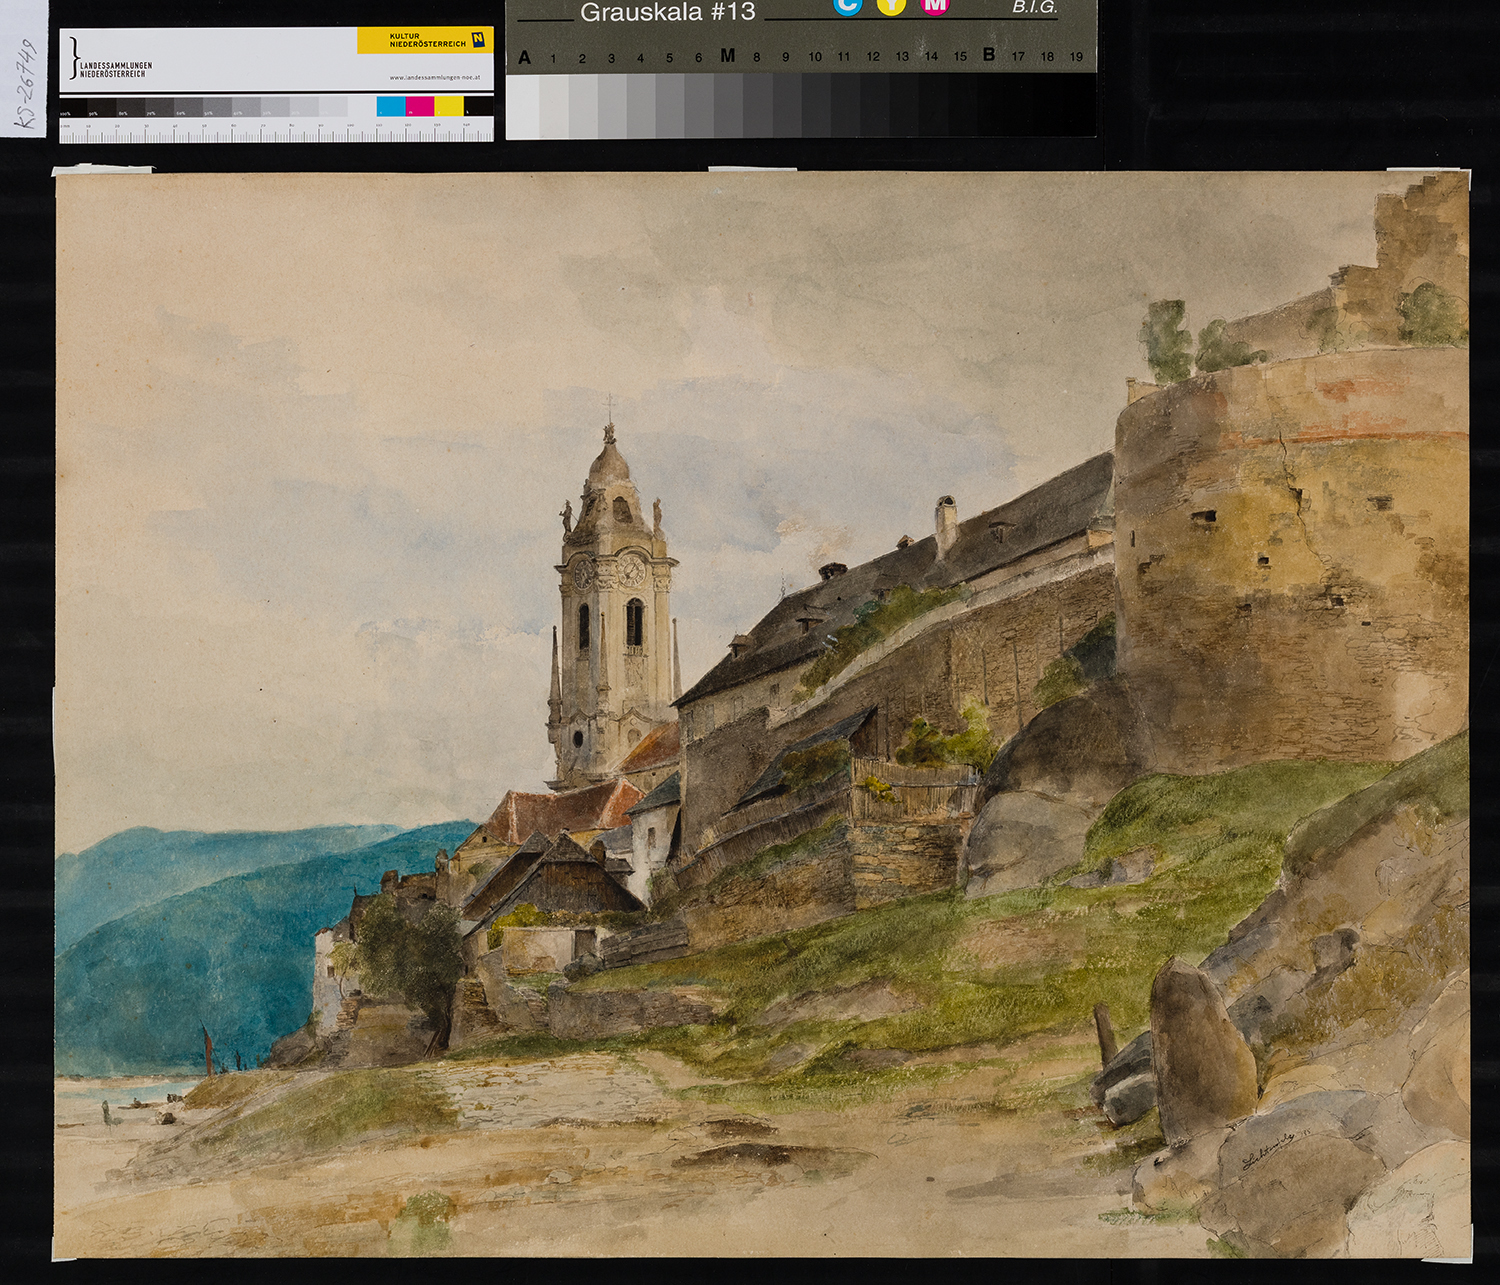This screenshot has width=1500, height=1285.
Task: Click the blue-yellow N emblem in the badge
Action: pyautogui.click(x=478, y=40)
